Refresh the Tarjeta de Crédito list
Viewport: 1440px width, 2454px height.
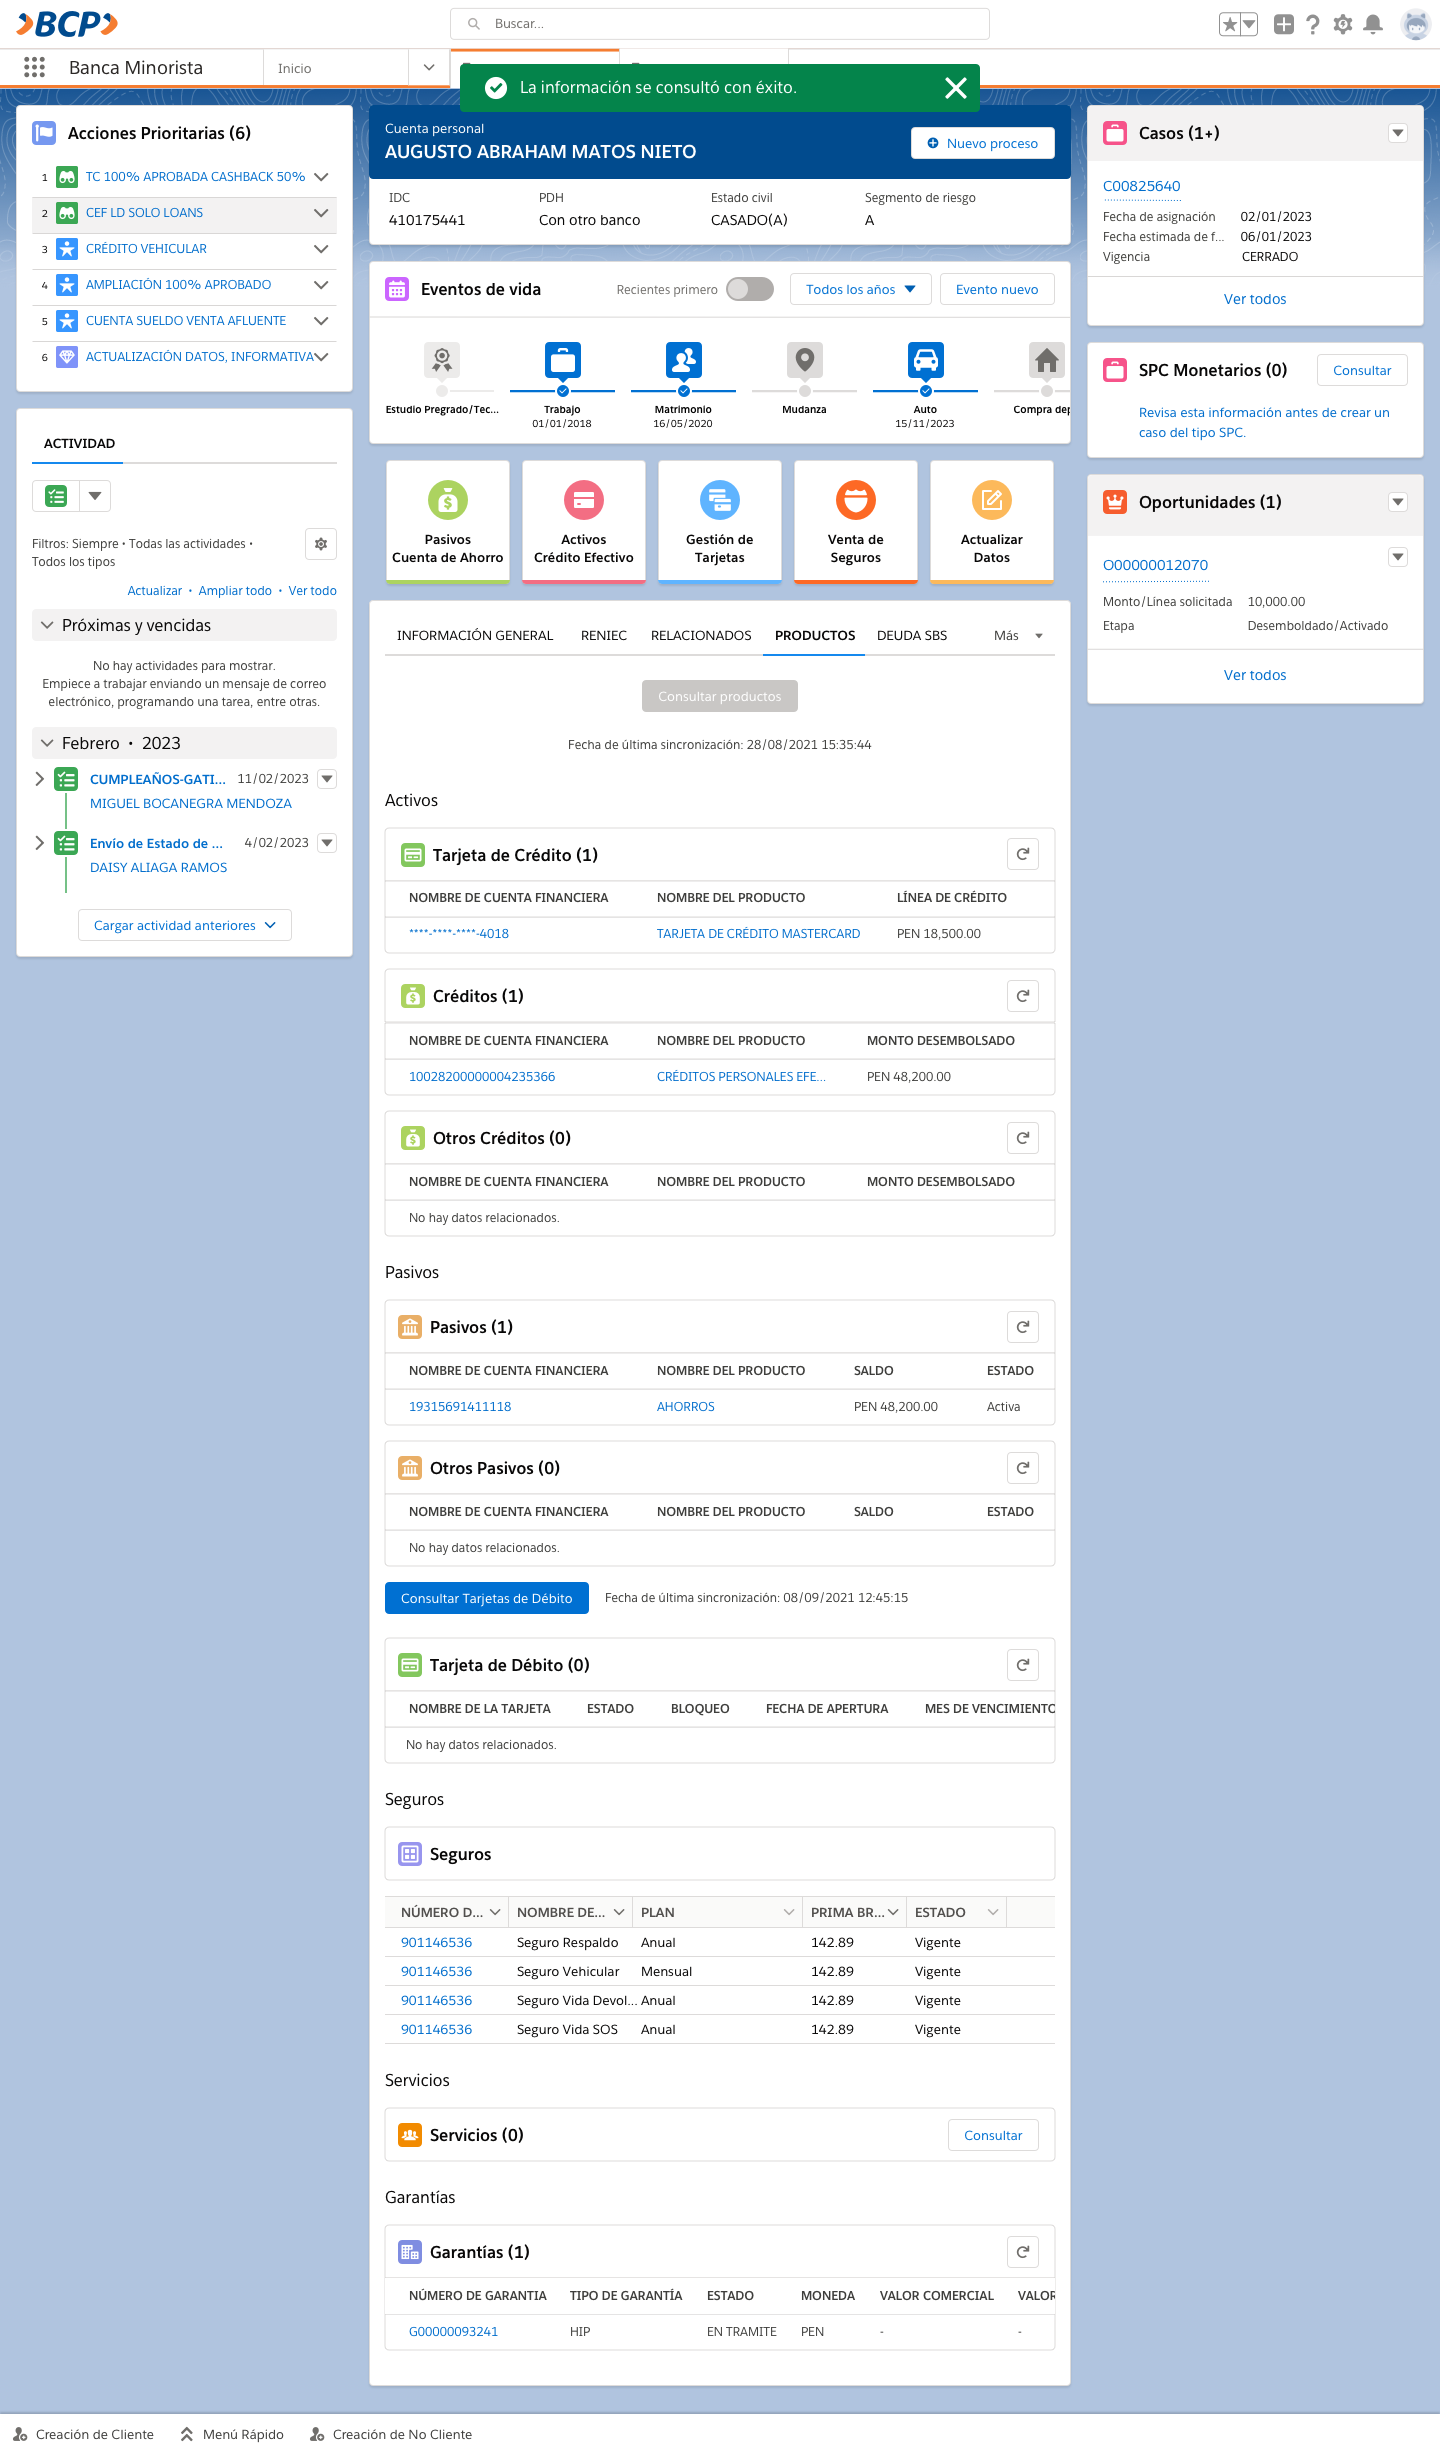[x=1023, y=854]
